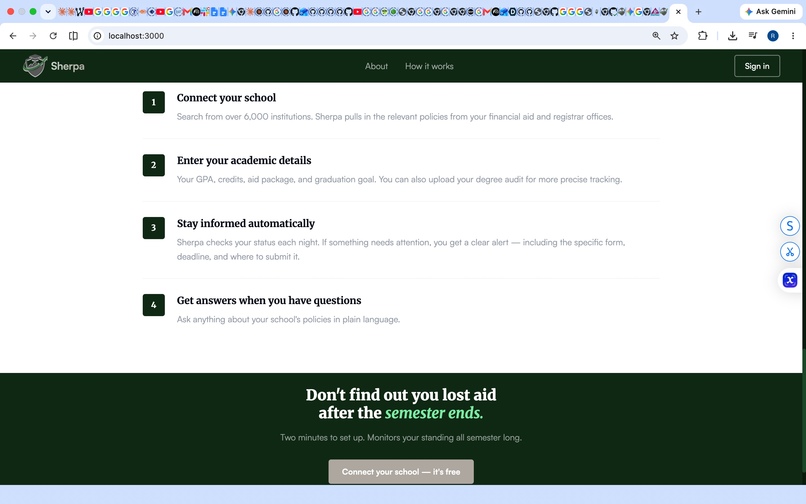The image size is (806, 504).
Task: Open the Chrome profile avatar R
Action: (773, 35)
